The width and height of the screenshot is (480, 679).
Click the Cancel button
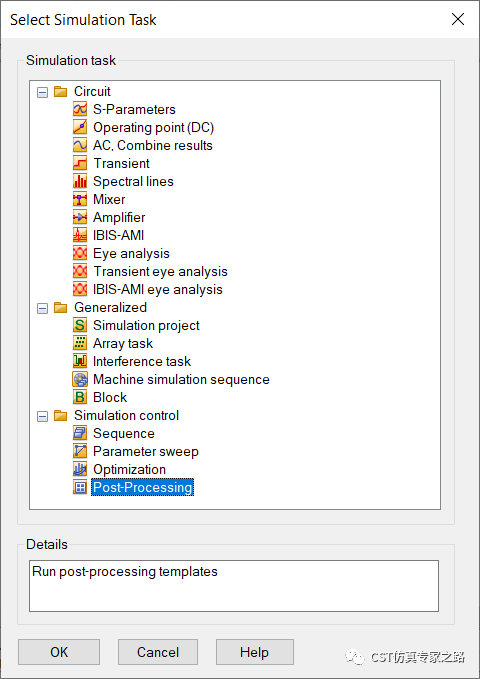click(158, 652)
